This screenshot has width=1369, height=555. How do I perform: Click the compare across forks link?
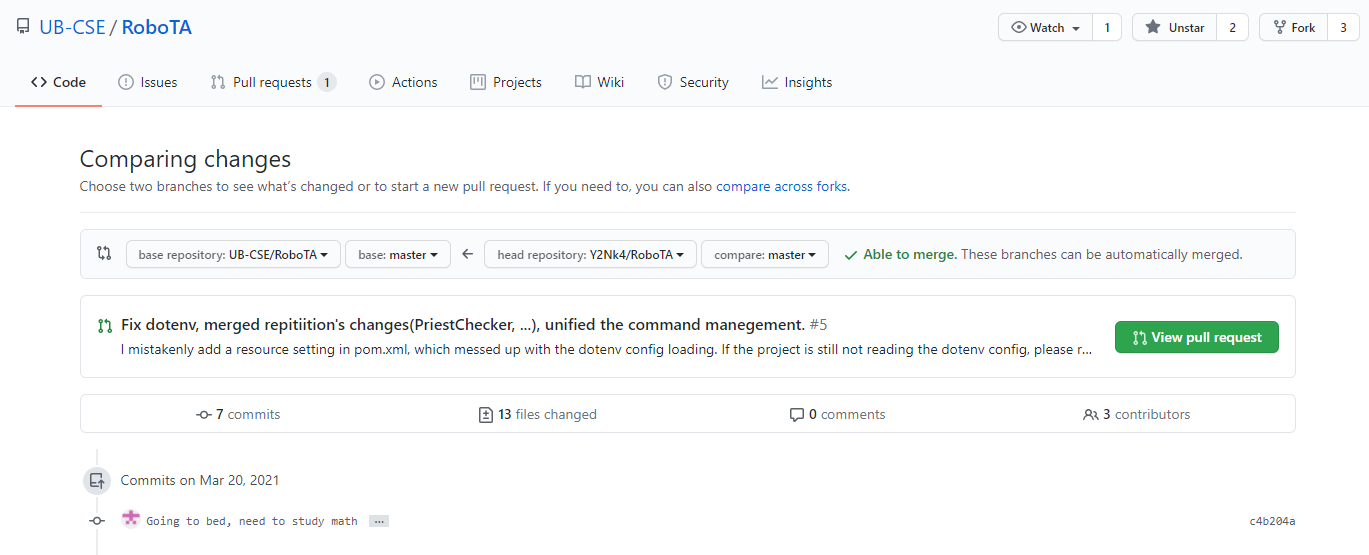tap(781, 186)
